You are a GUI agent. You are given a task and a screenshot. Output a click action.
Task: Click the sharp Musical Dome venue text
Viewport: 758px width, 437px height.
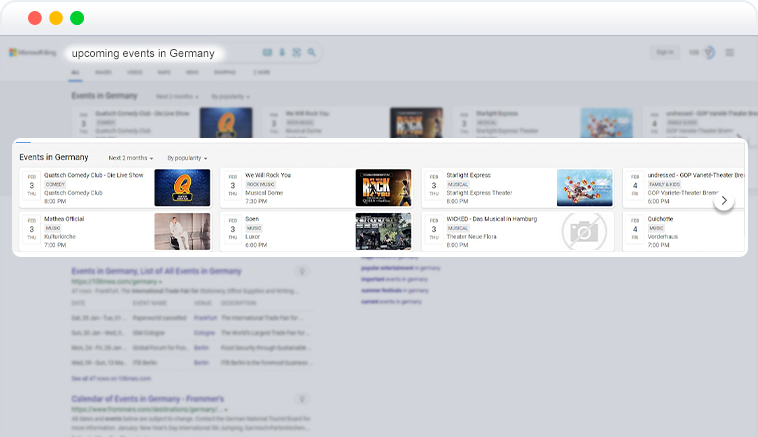[264, 193]
